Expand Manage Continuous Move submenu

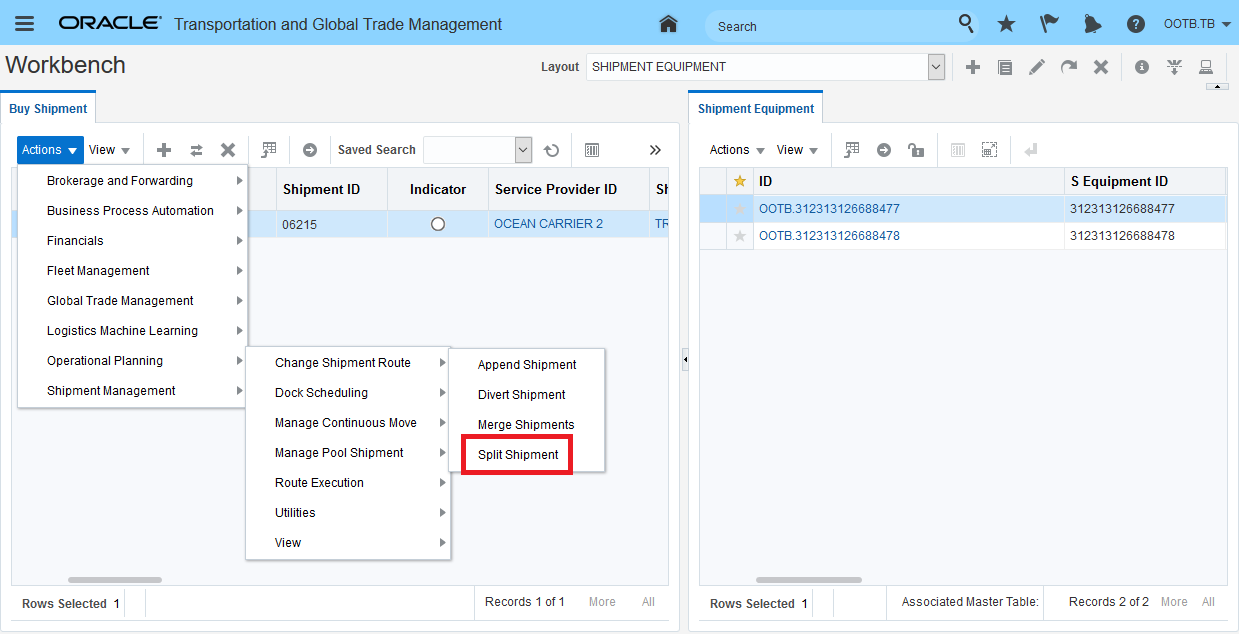pos(348,423)
